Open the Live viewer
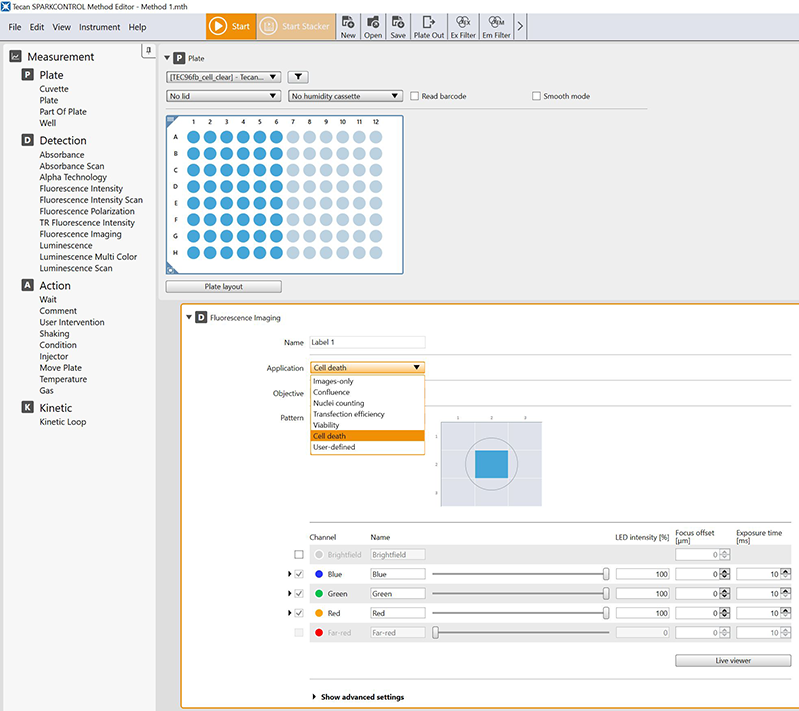The image size is (799, 711). (732, 661)
